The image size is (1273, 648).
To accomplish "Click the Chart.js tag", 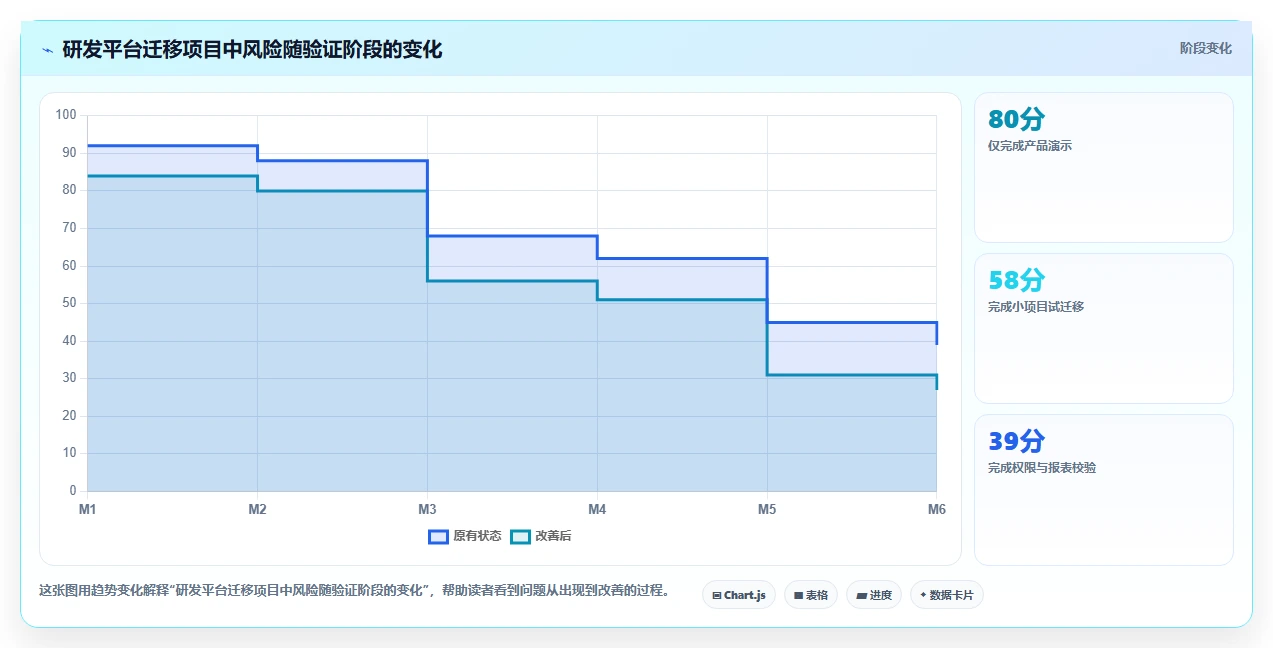I will coord(739,595).
